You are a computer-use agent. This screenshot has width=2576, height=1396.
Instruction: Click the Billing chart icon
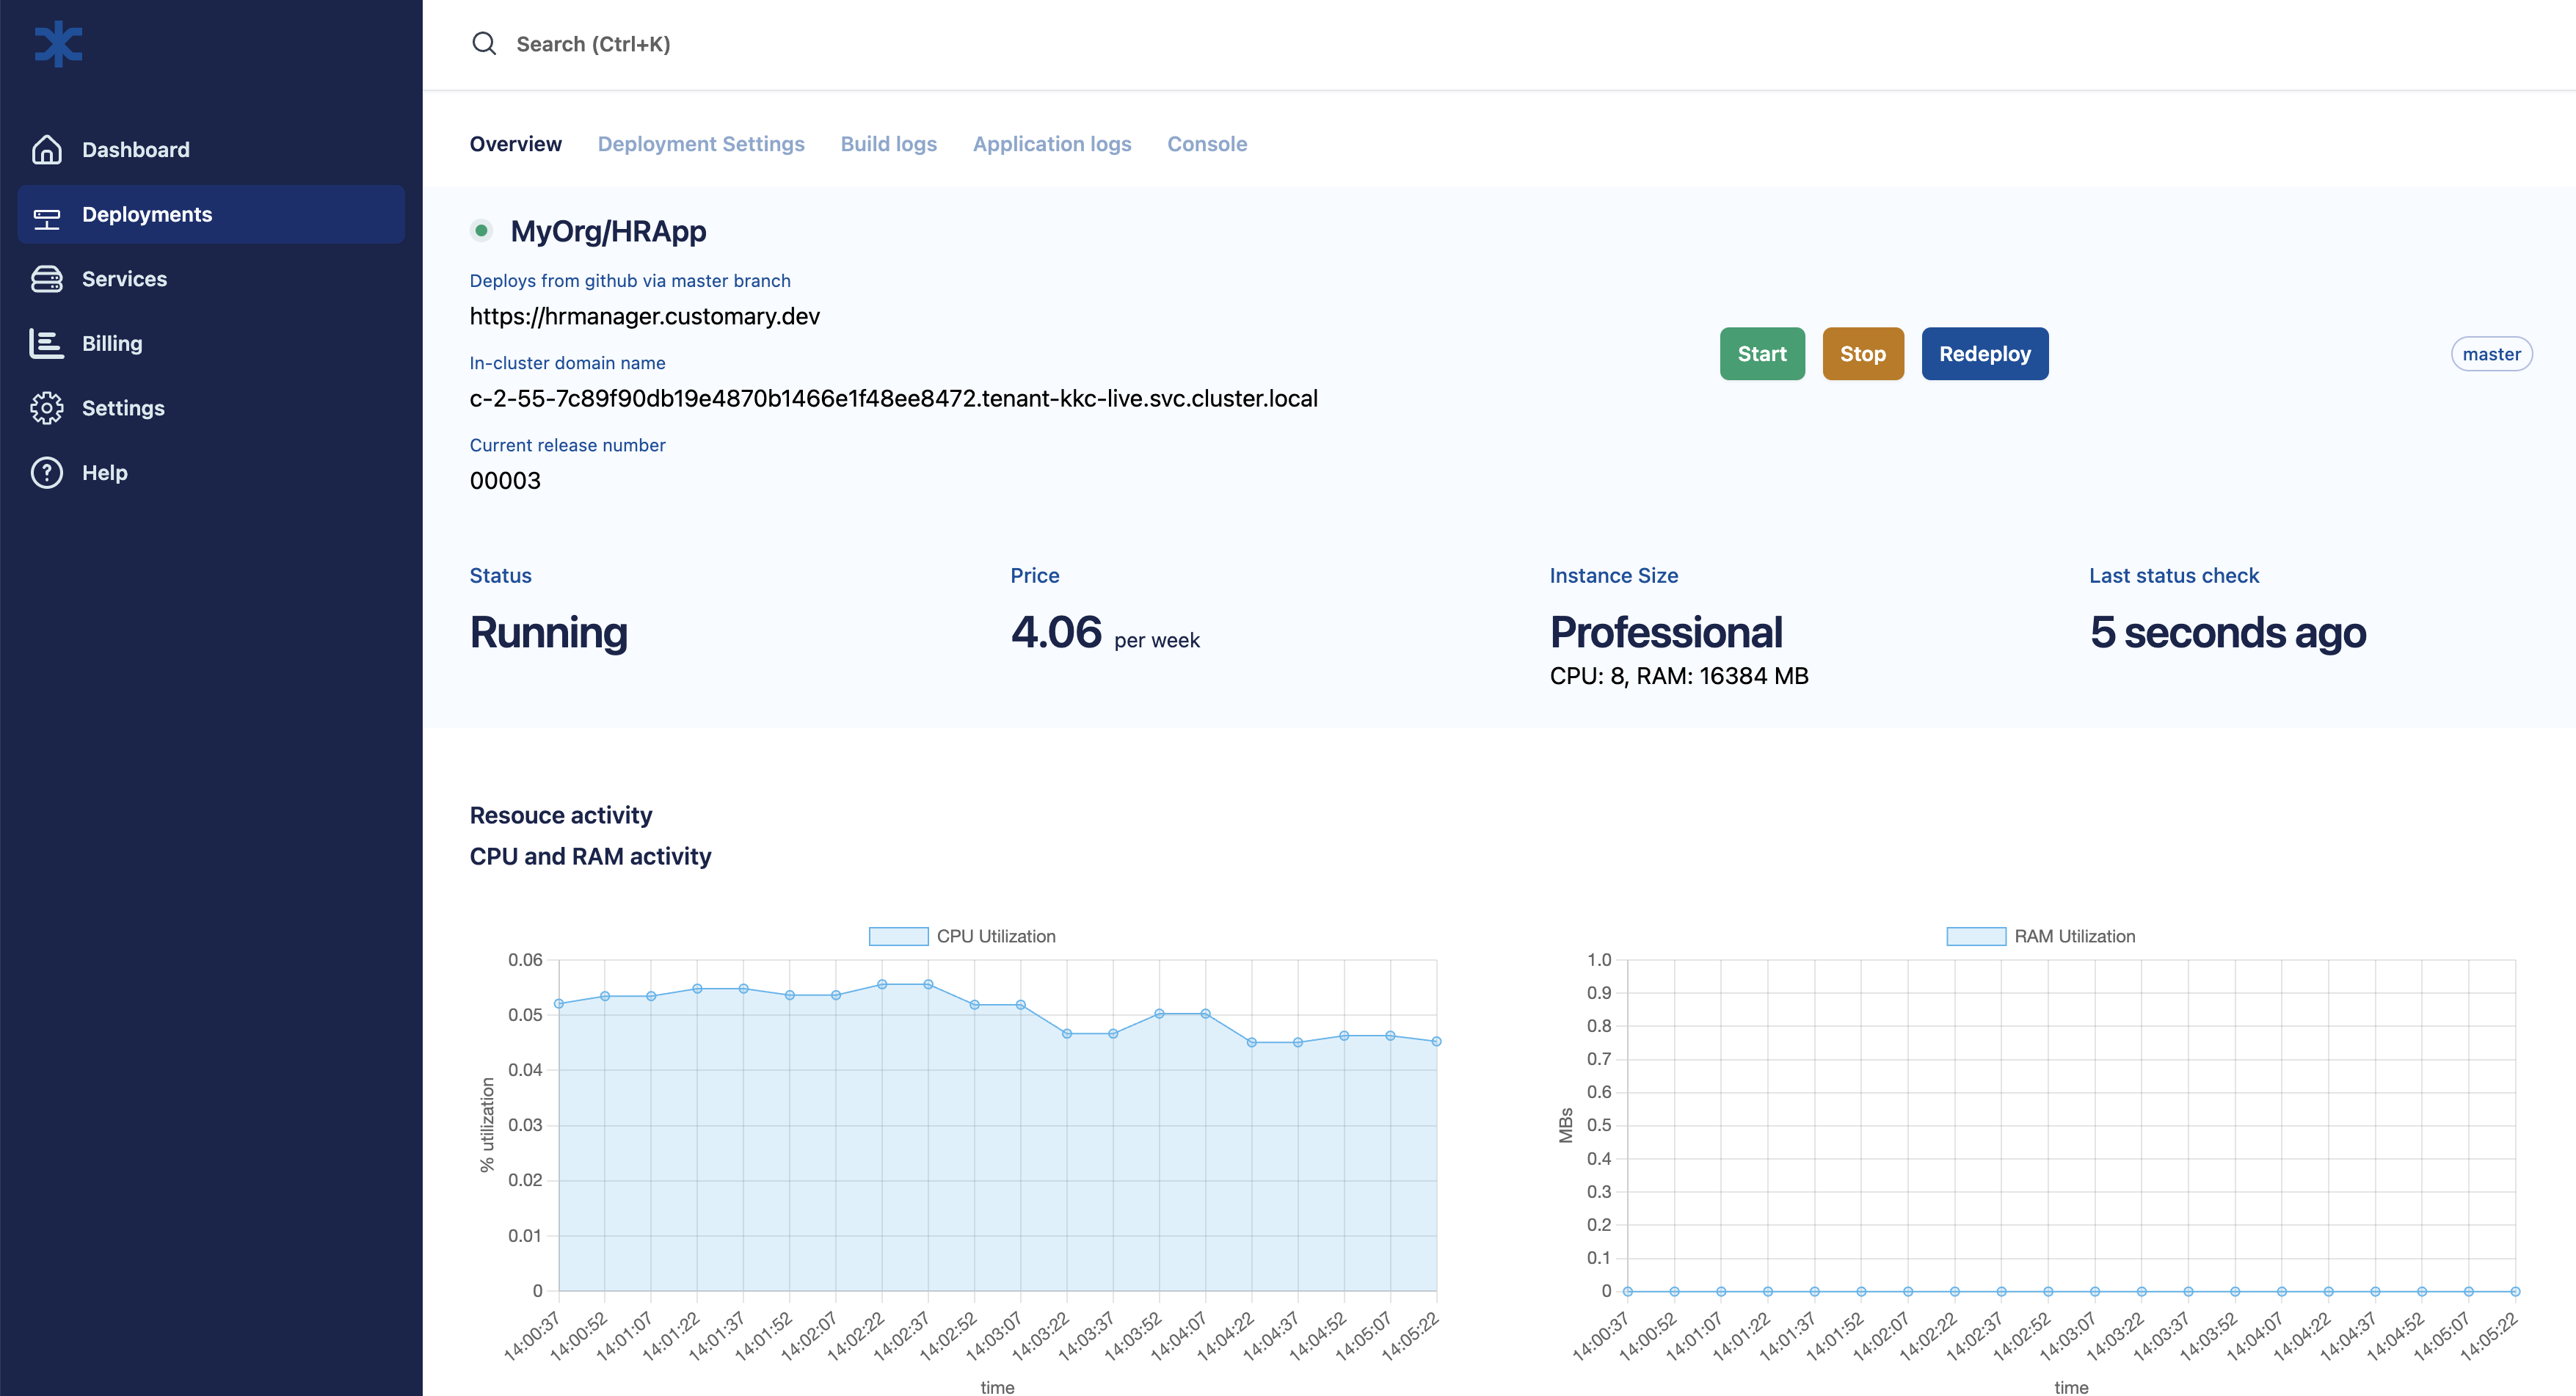[x=46, y=343]
